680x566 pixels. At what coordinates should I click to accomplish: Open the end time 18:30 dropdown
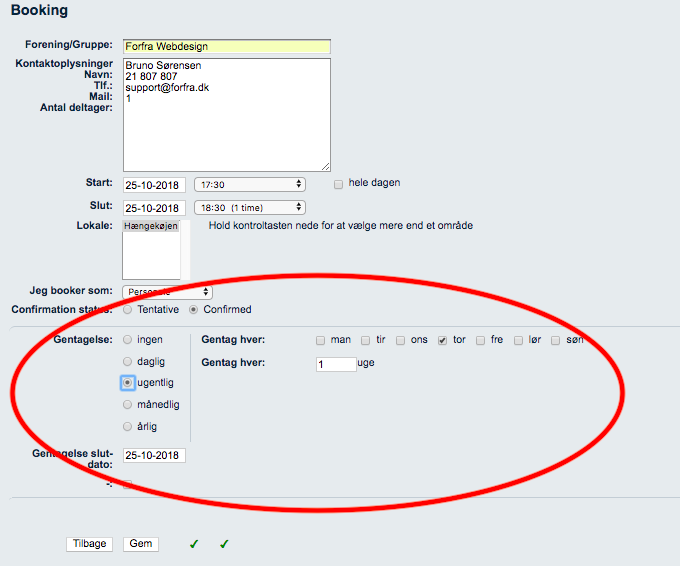click(x=249, y=207)
